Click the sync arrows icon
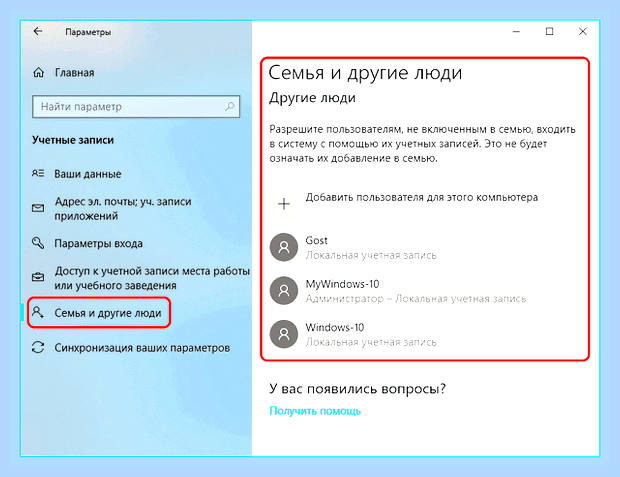The height and width of the screenshot is (477, 620). (x=38, y=347)
